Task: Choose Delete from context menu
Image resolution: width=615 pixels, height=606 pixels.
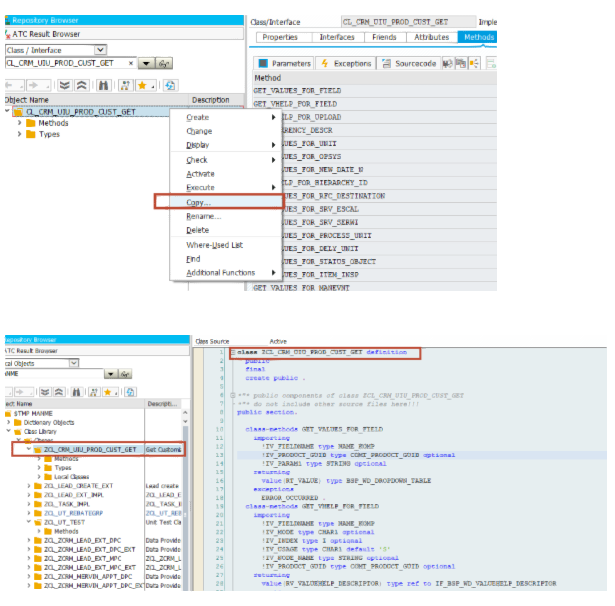Action: click(x=226, y=230)
